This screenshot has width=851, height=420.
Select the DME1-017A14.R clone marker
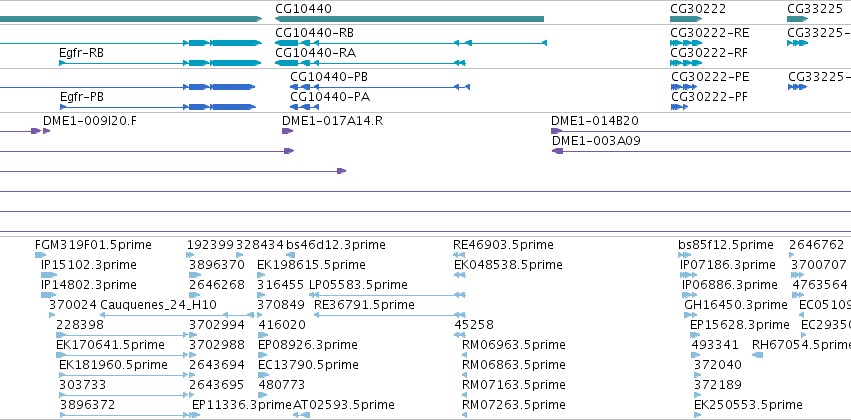click(287, 131)
